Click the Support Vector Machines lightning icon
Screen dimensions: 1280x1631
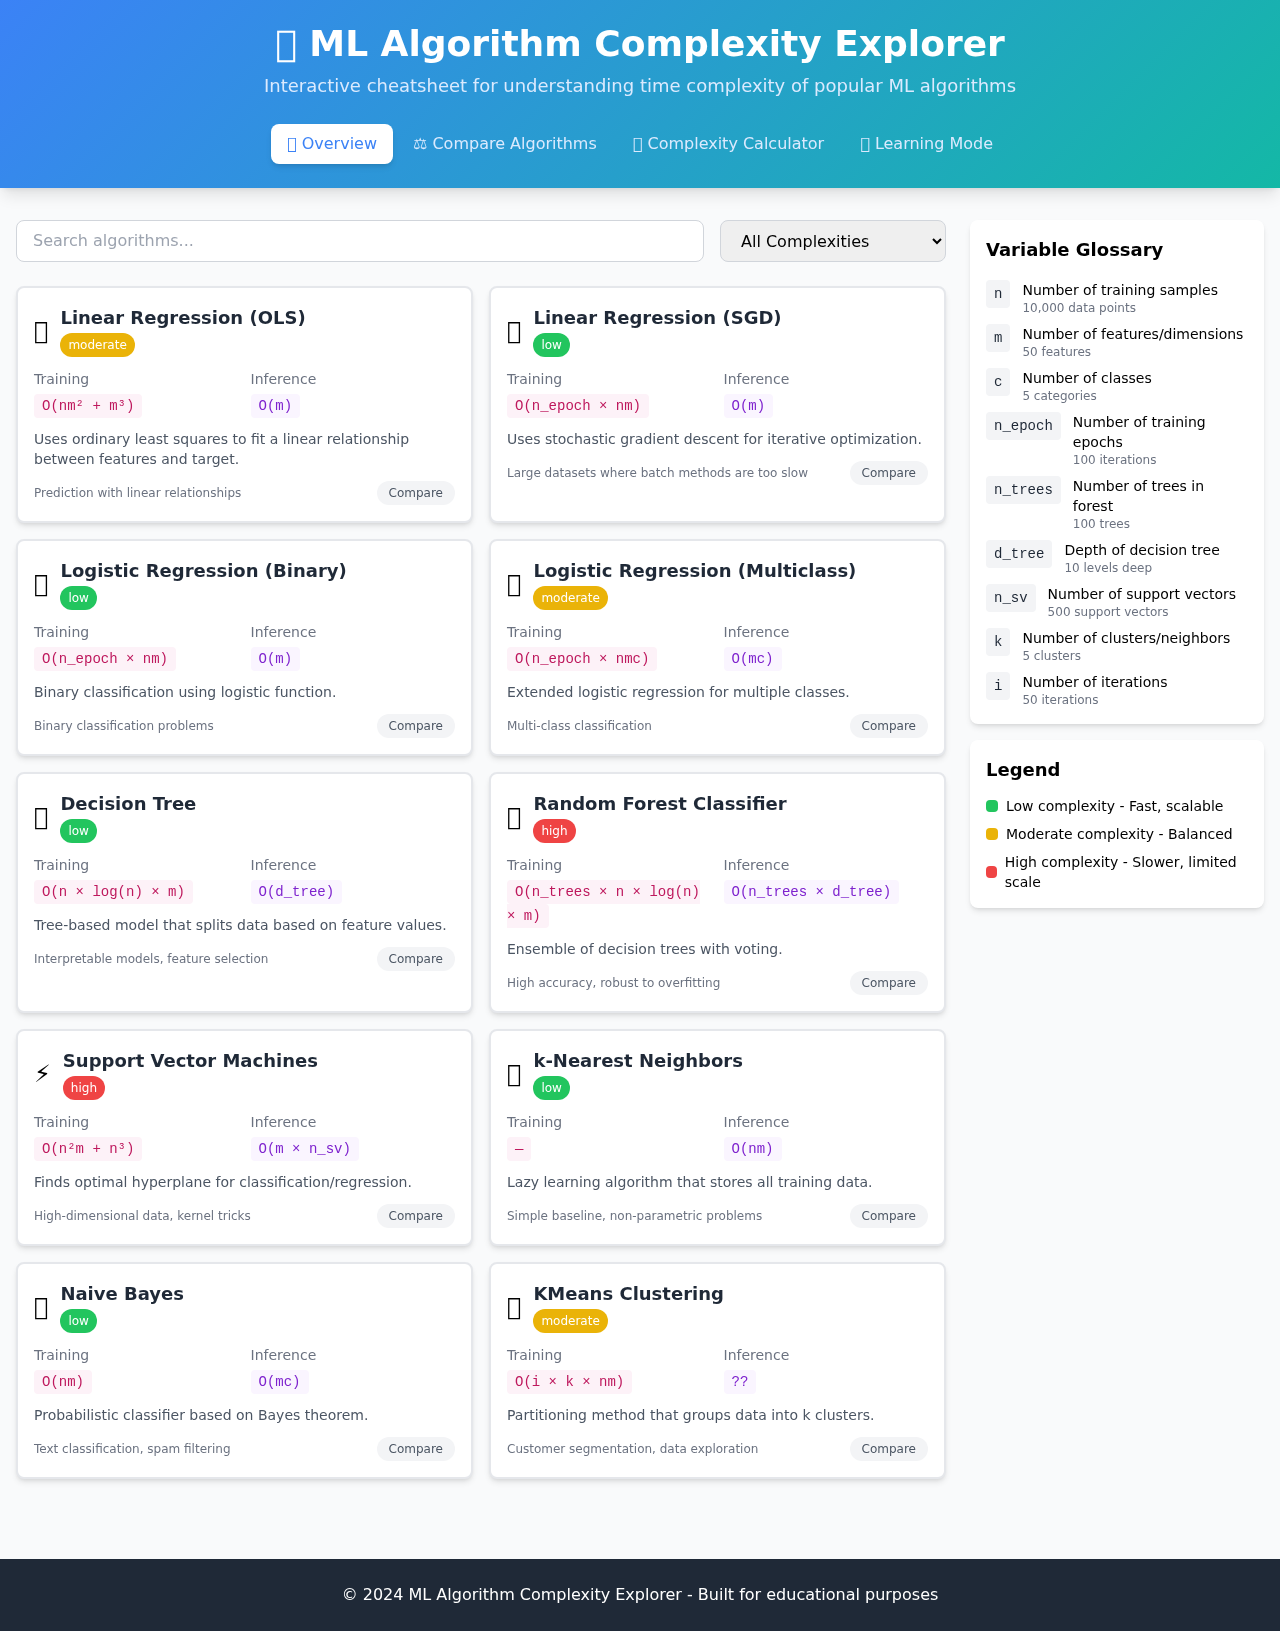pos(42,1075)
